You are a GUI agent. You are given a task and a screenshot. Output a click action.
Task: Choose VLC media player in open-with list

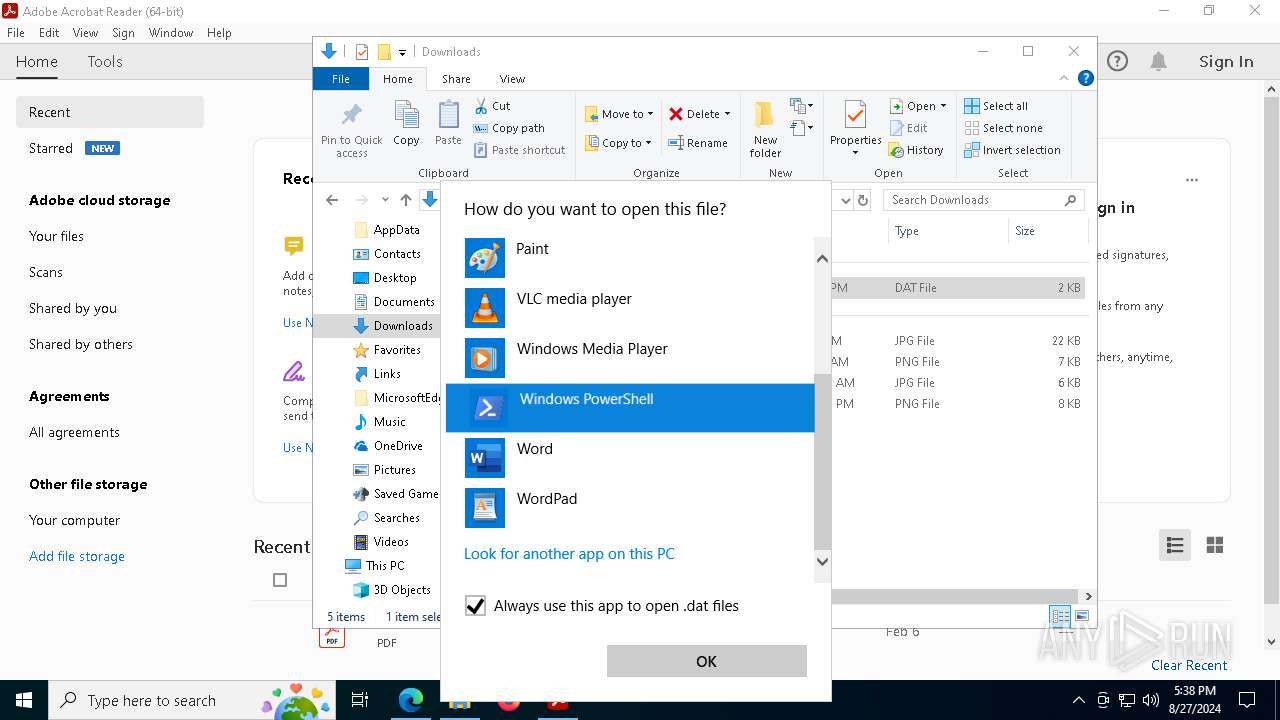(630, 308)
